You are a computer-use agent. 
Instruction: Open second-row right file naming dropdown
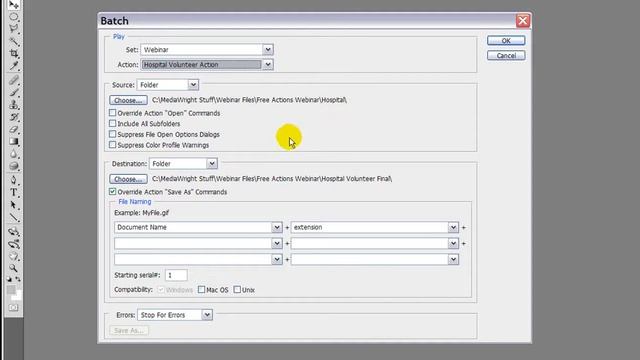[375, 244]
